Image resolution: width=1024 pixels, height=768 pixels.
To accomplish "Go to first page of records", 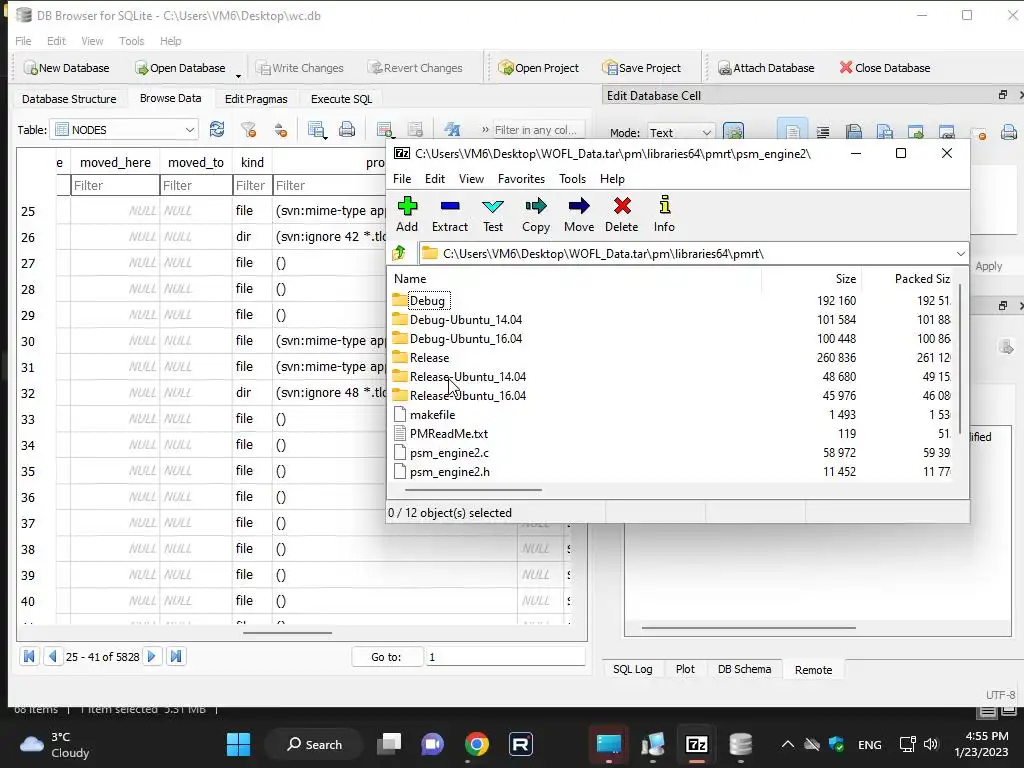I will point(29,656).
